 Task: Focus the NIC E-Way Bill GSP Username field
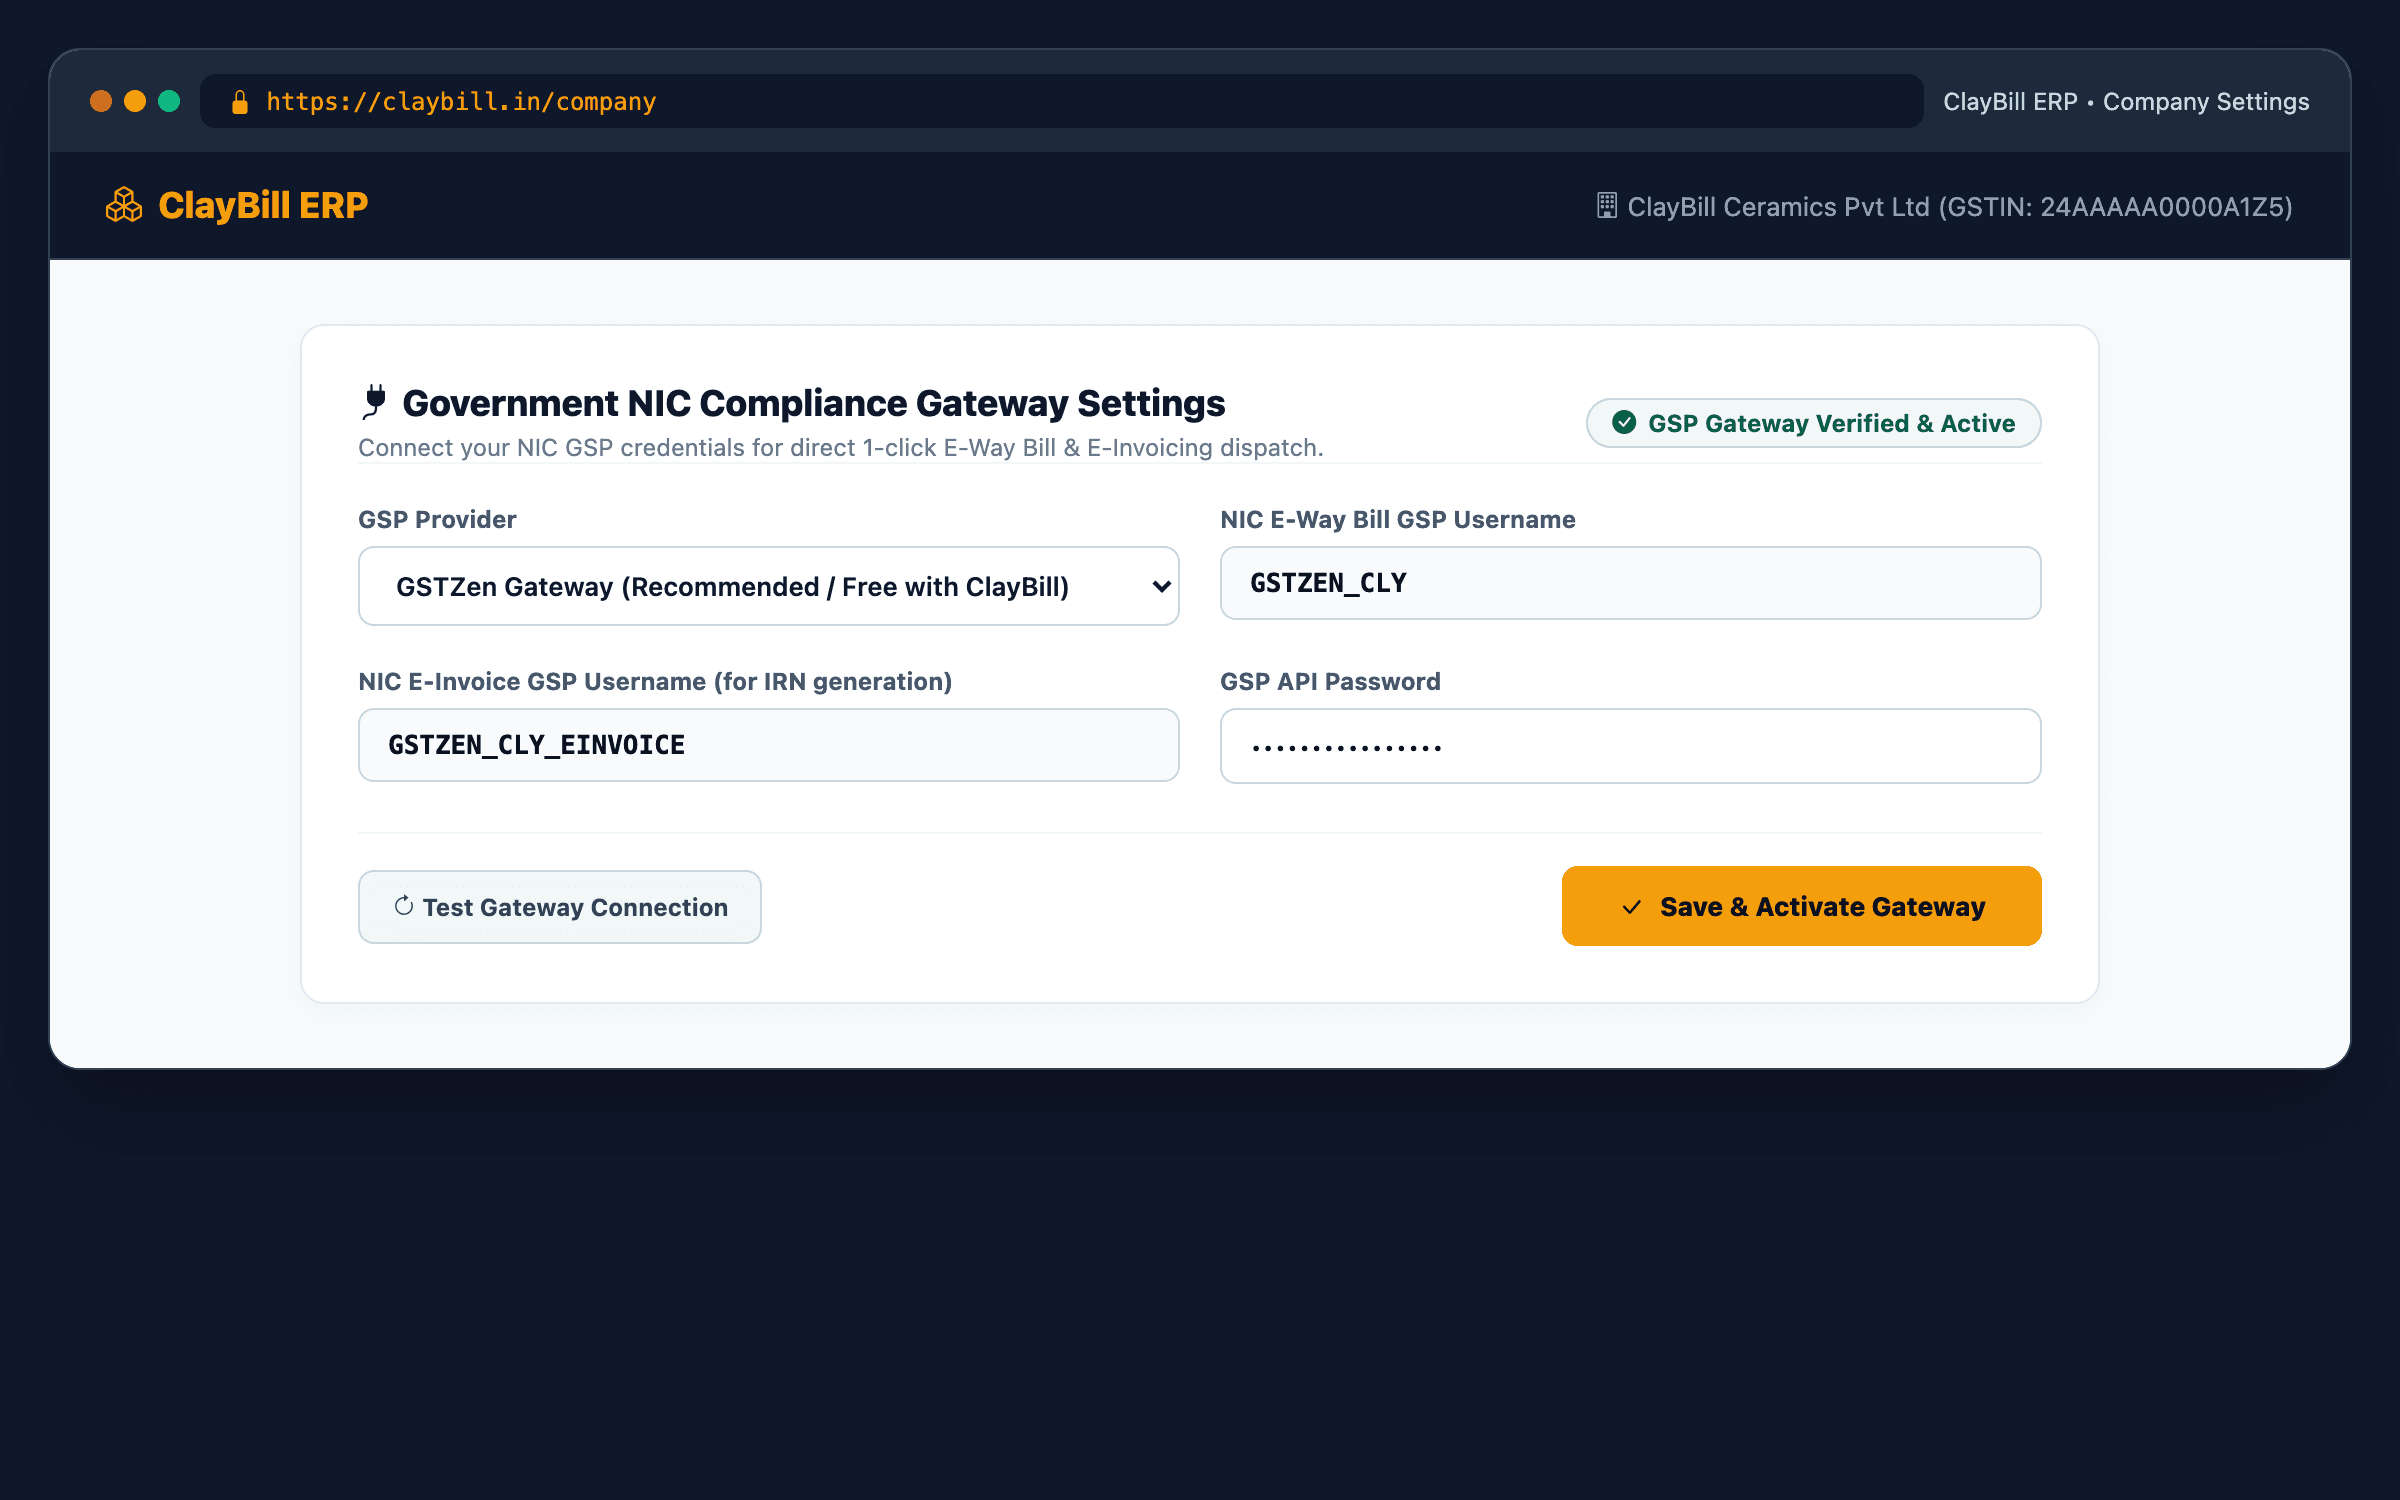(1630, 583)
